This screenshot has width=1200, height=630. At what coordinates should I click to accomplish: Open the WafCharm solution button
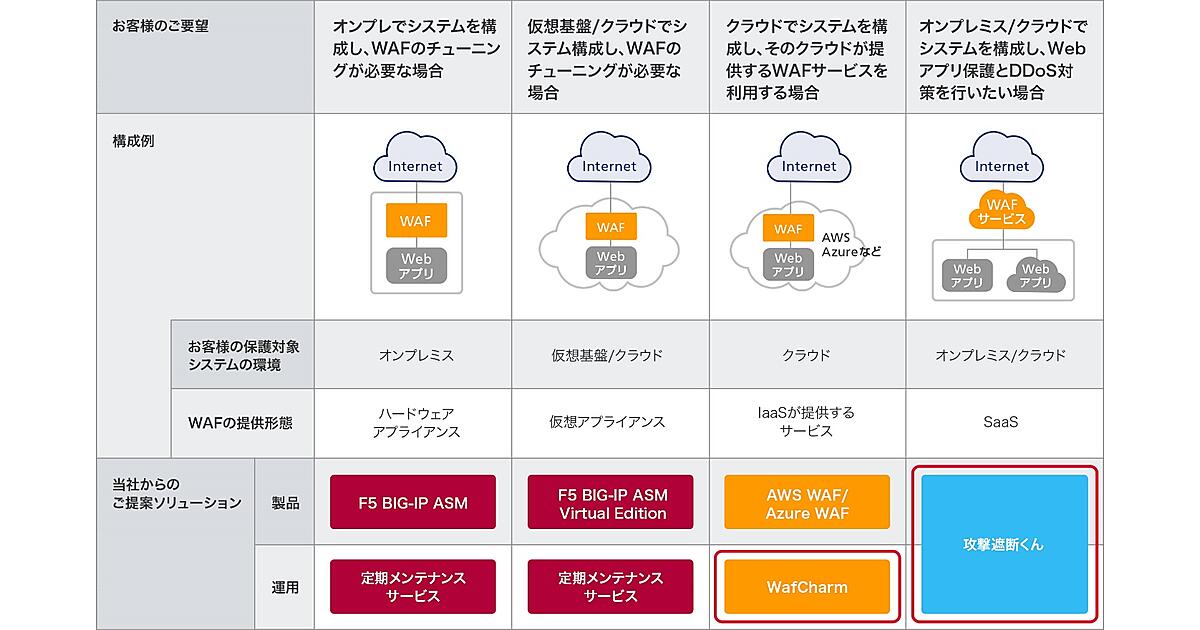click(807, 587)
